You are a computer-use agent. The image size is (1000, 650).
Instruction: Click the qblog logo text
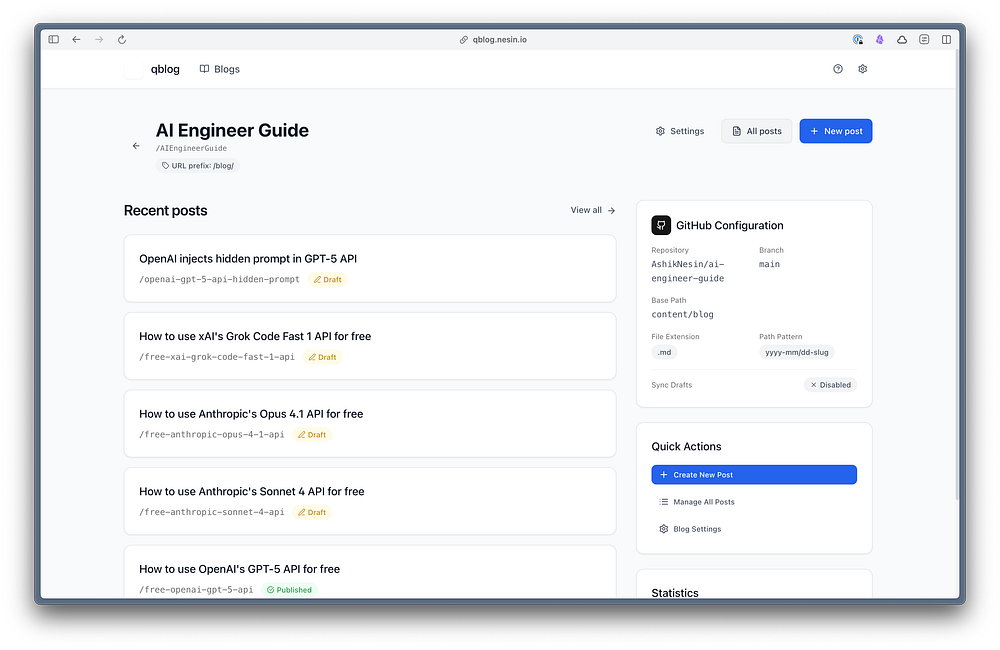point(165,69)
